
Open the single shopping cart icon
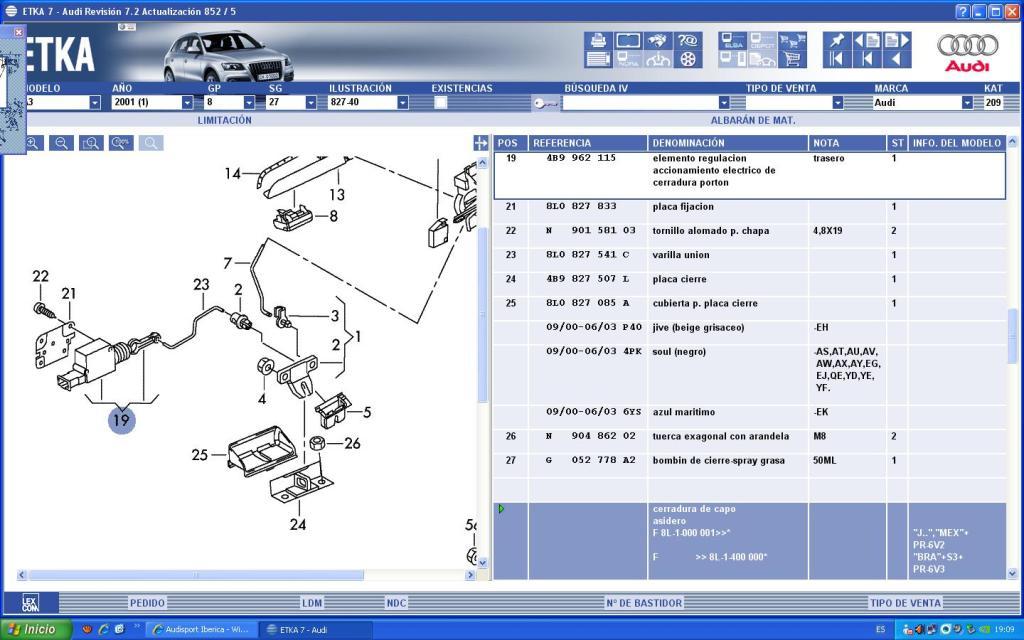click(x=792, y=59)
